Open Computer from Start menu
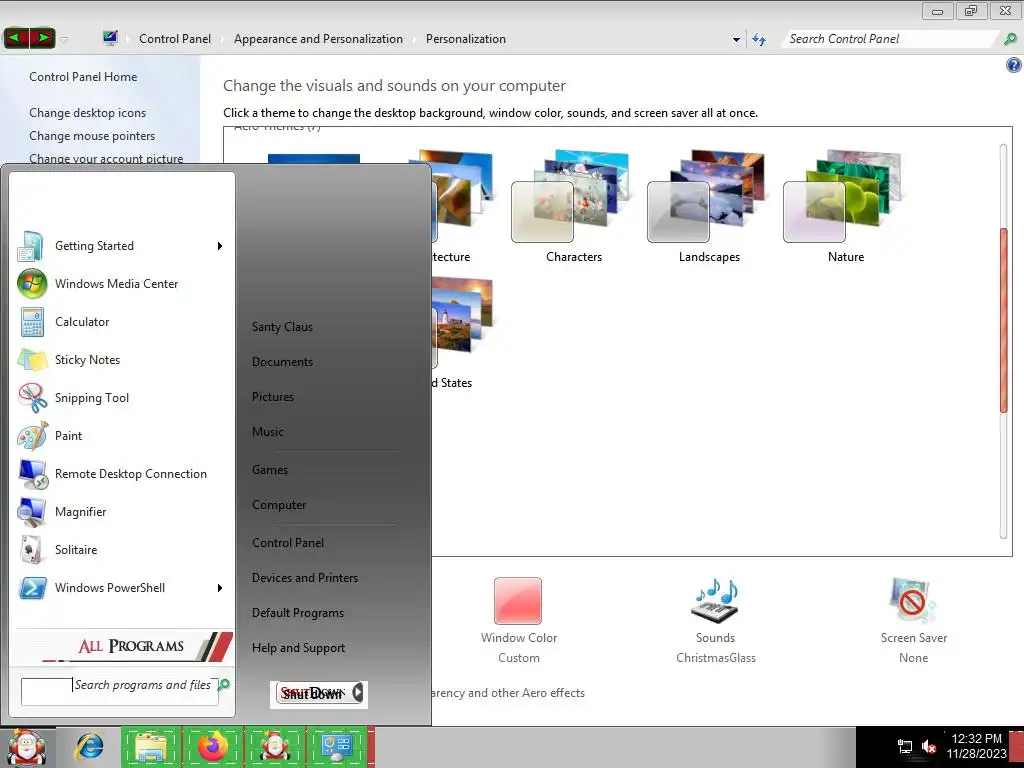 [x=279, y=505]
